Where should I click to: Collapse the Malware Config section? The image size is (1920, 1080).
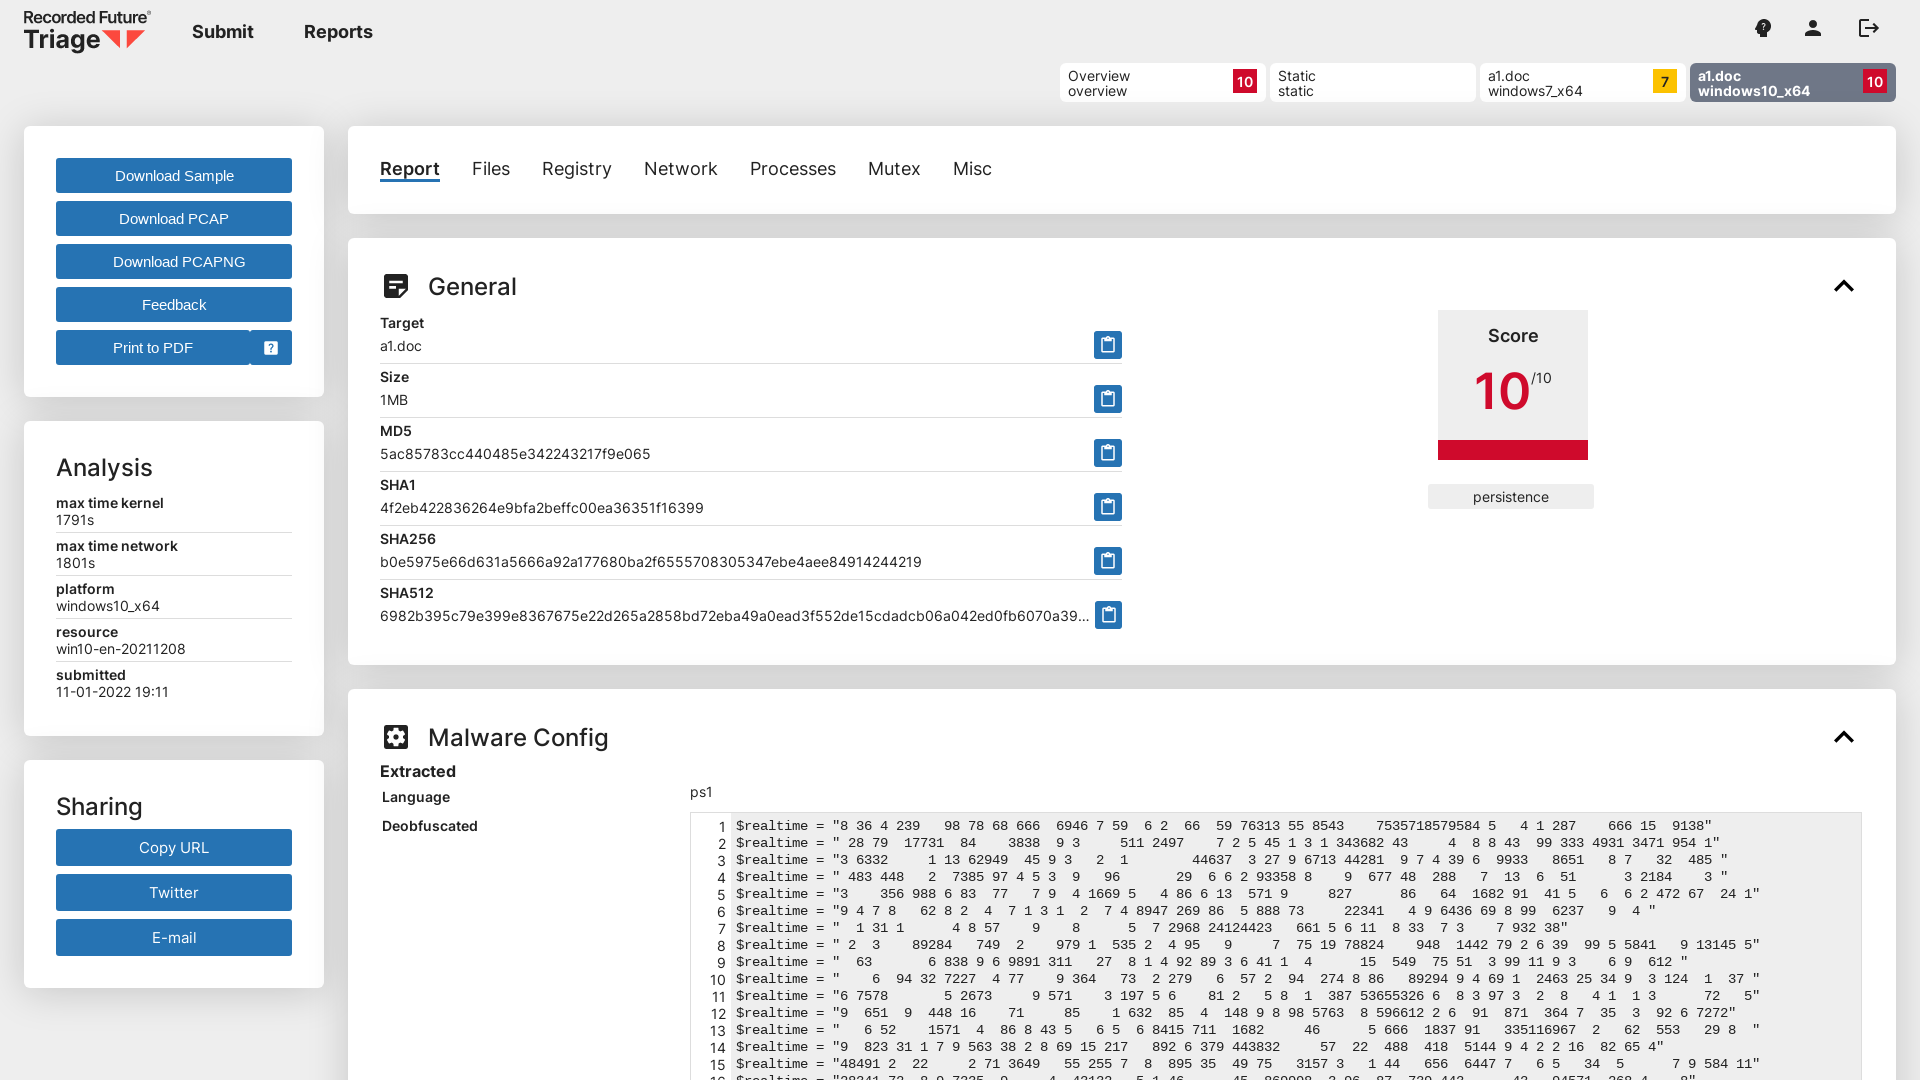pyautogui.click(x=1844, y=737)
